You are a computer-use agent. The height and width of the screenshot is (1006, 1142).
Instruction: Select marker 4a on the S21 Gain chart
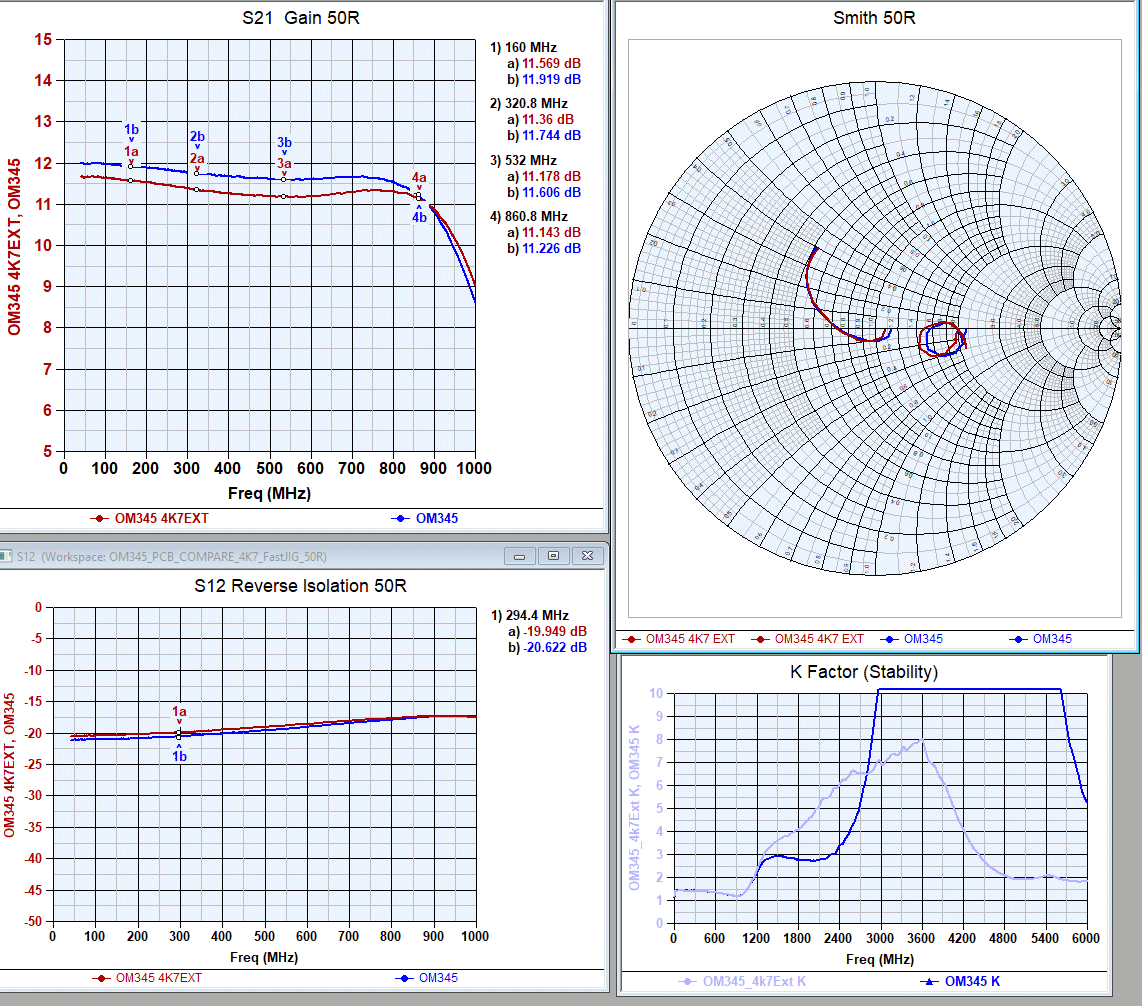coord(419,178)
